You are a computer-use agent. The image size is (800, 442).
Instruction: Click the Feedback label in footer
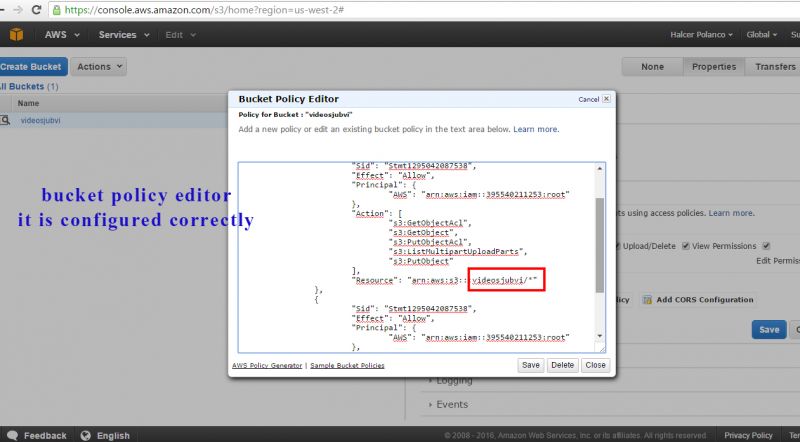(45, 435)
